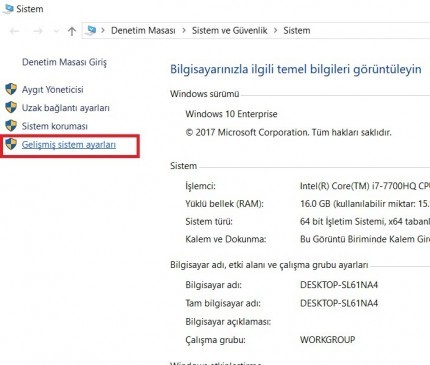The image size is (430, 365).
Task: Open Aygıt Yöneticisi
Action: click(x=53, y=90)
